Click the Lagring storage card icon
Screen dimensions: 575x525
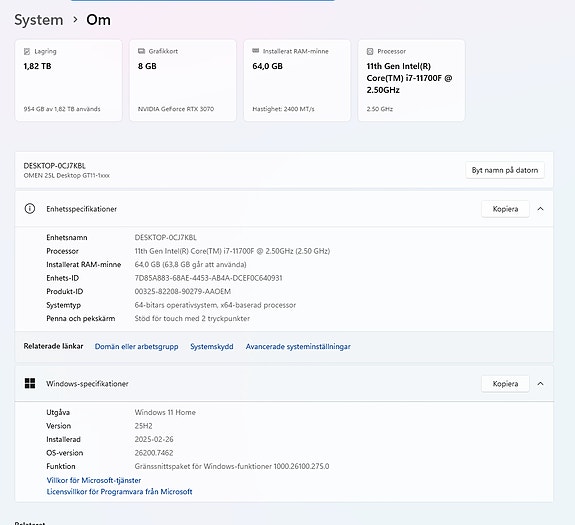click(27, 51)
